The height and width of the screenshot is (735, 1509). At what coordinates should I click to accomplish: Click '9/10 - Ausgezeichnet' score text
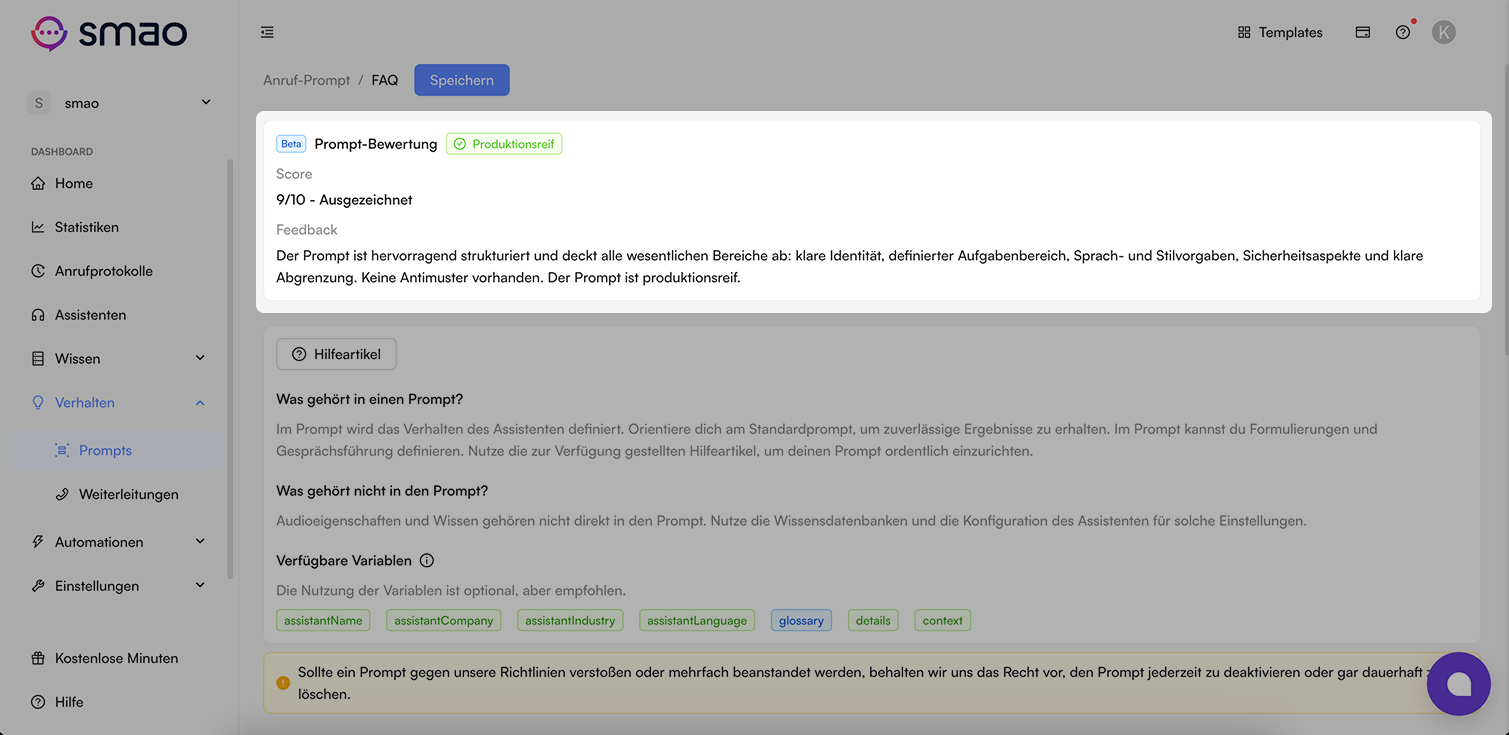pos(344,199)
